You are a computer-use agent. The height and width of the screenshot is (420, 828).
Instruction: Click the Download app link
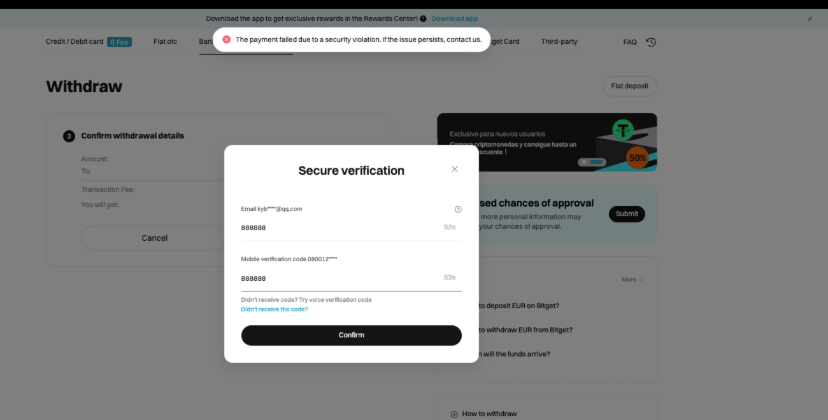click(x=455, y=18)
